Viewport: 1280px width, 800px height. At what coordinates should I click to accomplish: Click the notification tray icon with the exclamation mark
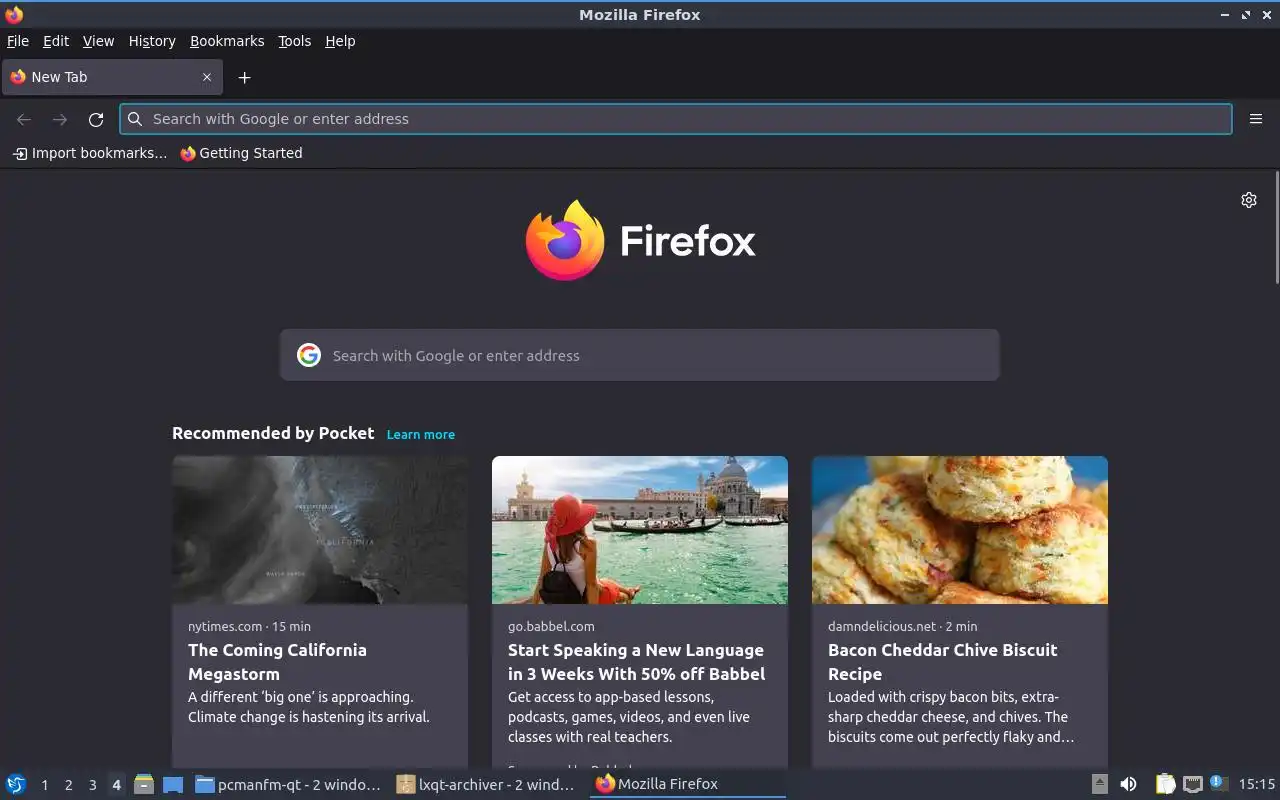pyautogui.click(x=1218, y=783)
